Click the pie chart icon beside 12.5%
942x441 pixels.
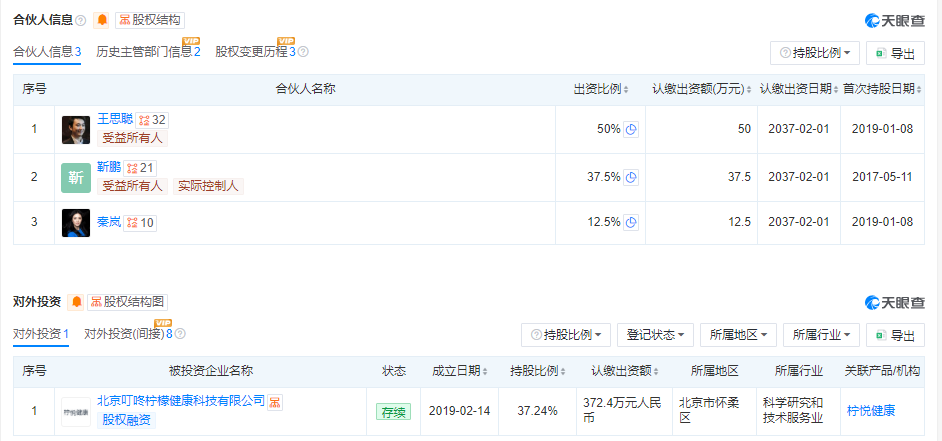[631, 222]
